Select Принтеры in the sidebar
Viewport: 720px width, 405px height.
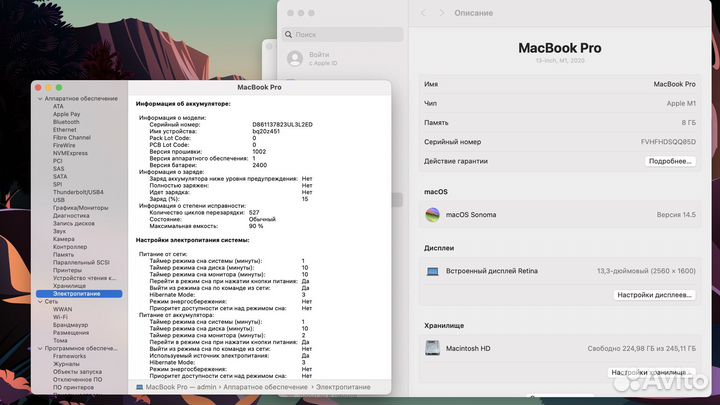[67, 270]
